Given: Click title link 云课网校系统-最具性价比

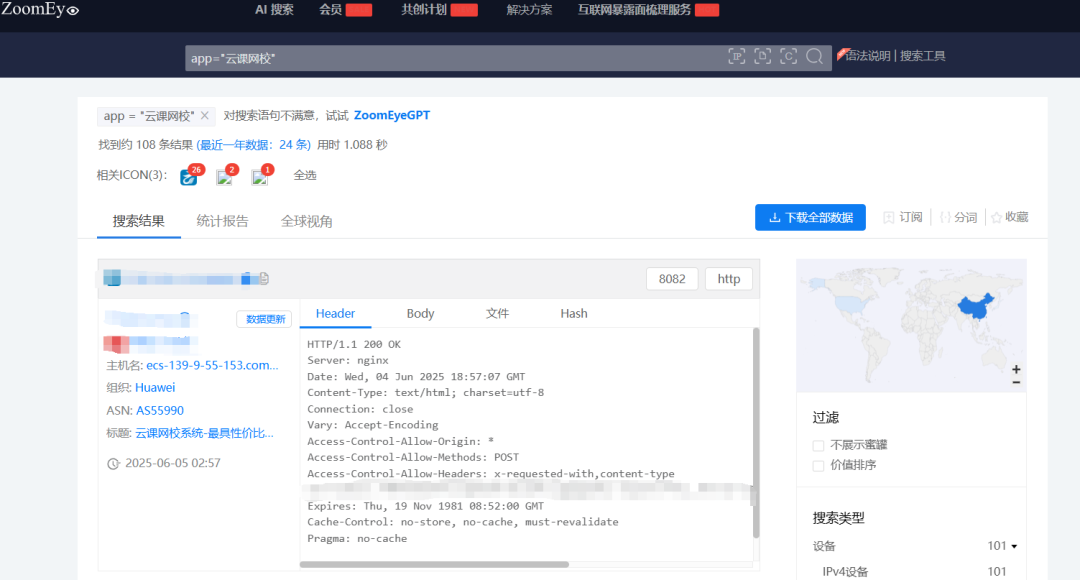Looking at the screenshot, I should click(204, 433).
